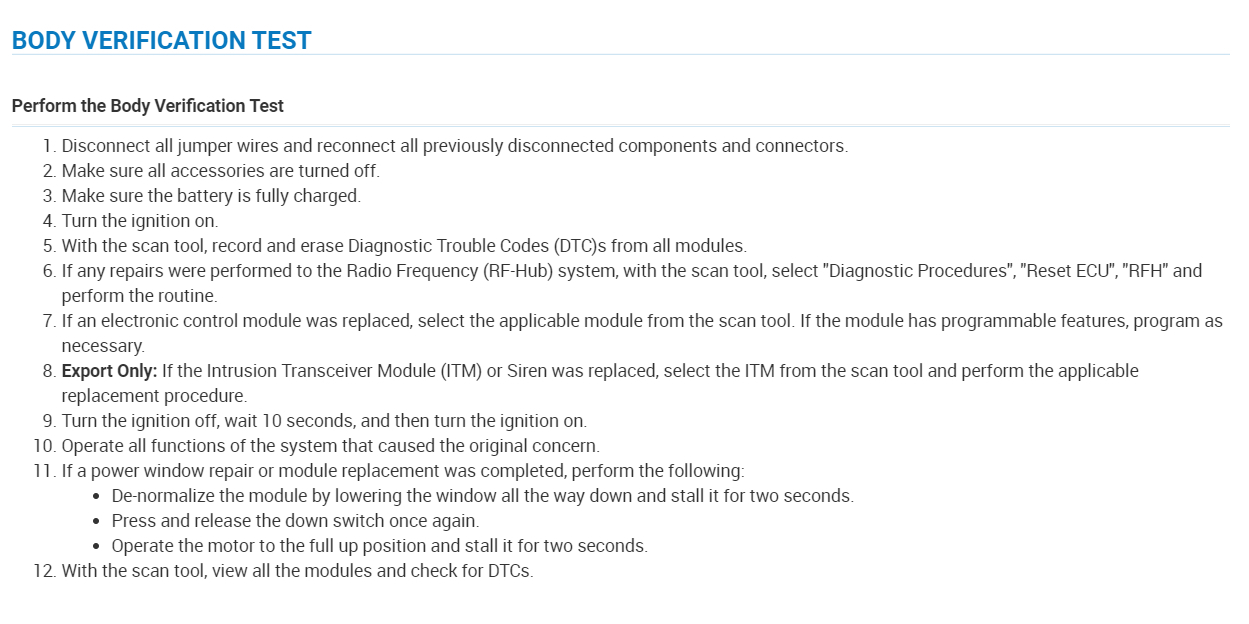Click the De-normalize the module bullet
The image size is (1249, 624).
[482, 496]
